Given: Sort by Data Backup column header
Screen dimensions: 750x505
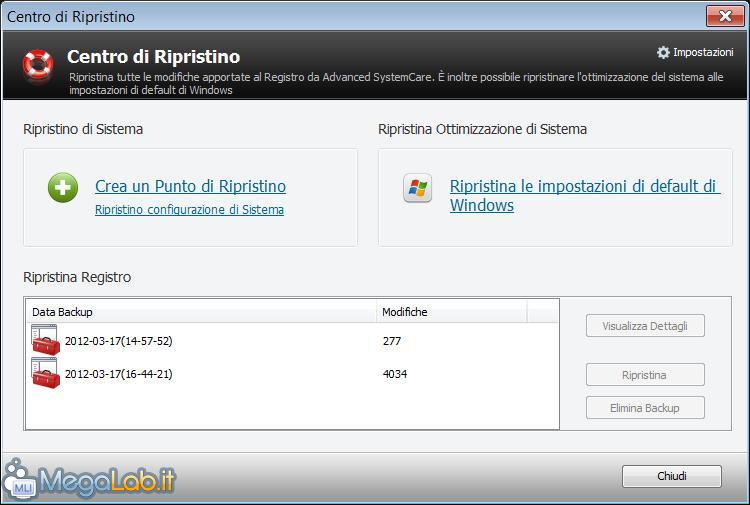Looking at the screenshot, I should click(x=200, y=312).
